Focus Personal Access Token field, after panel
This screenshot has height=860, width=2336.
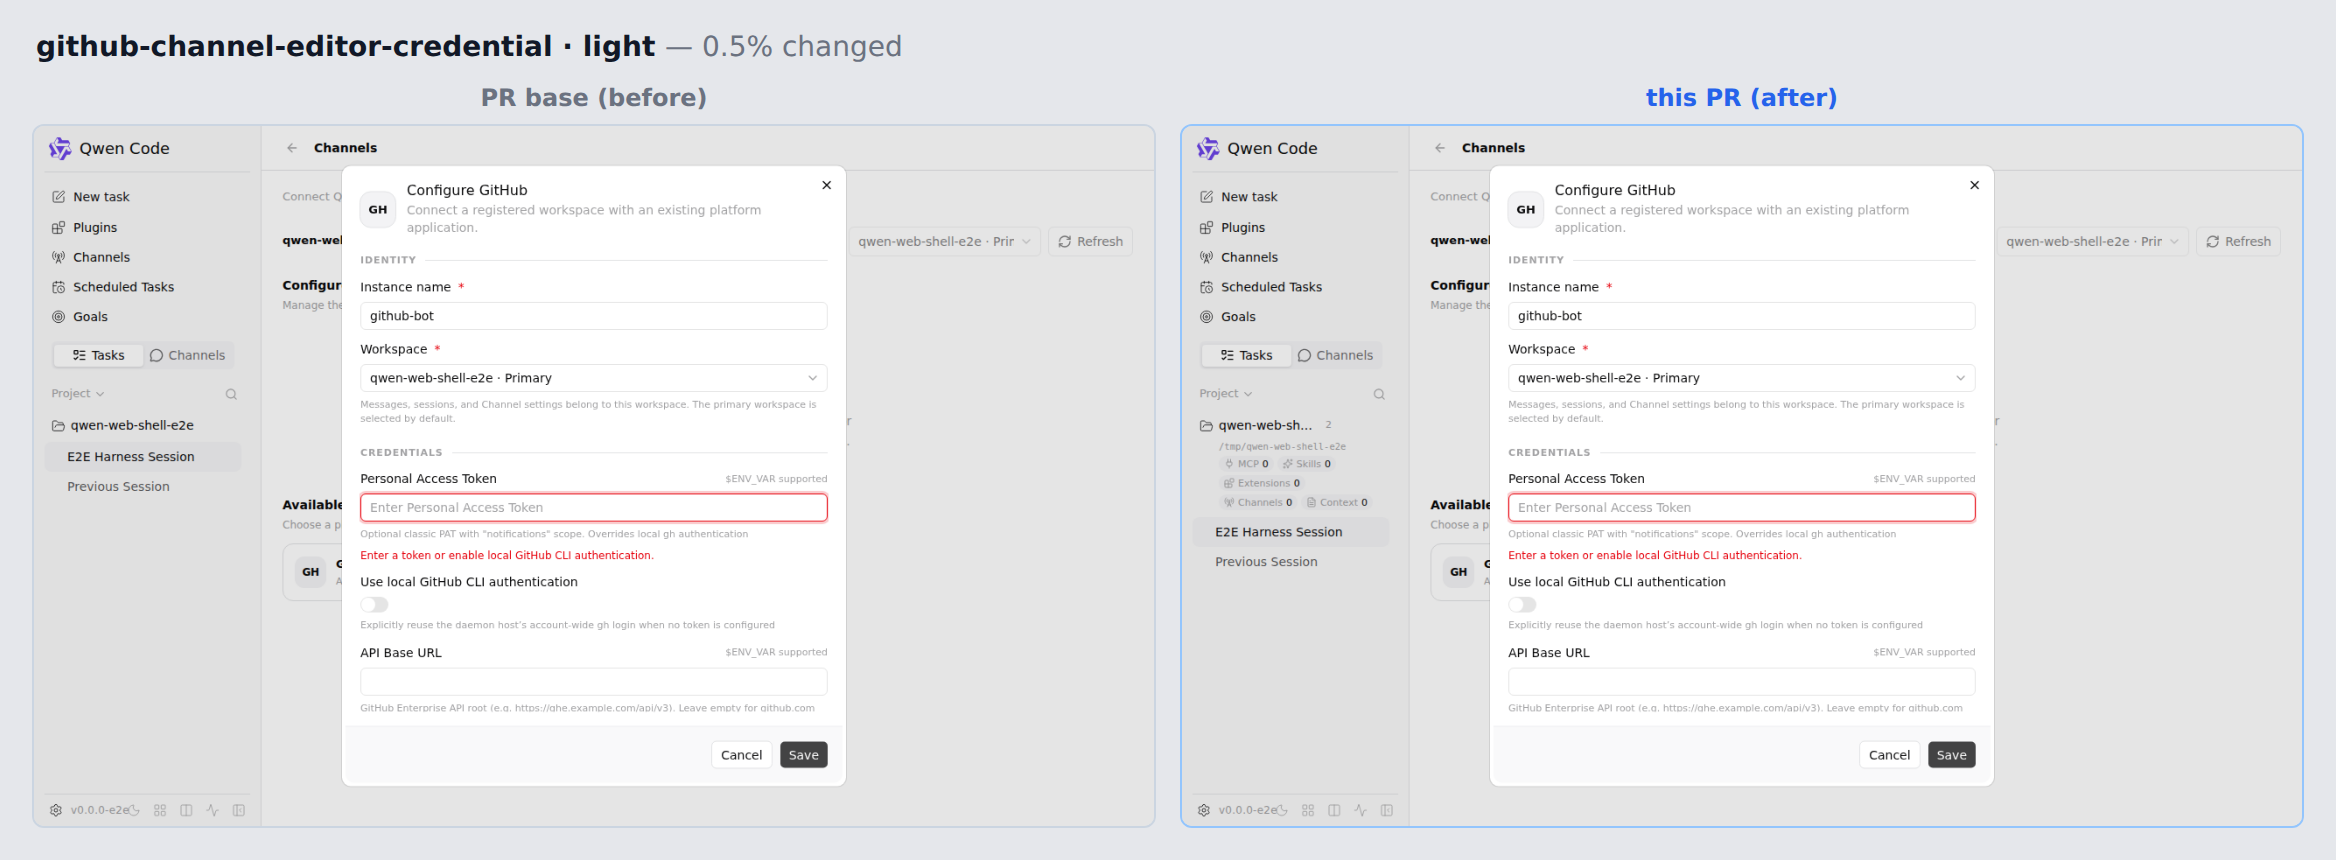coord(1742,508)
